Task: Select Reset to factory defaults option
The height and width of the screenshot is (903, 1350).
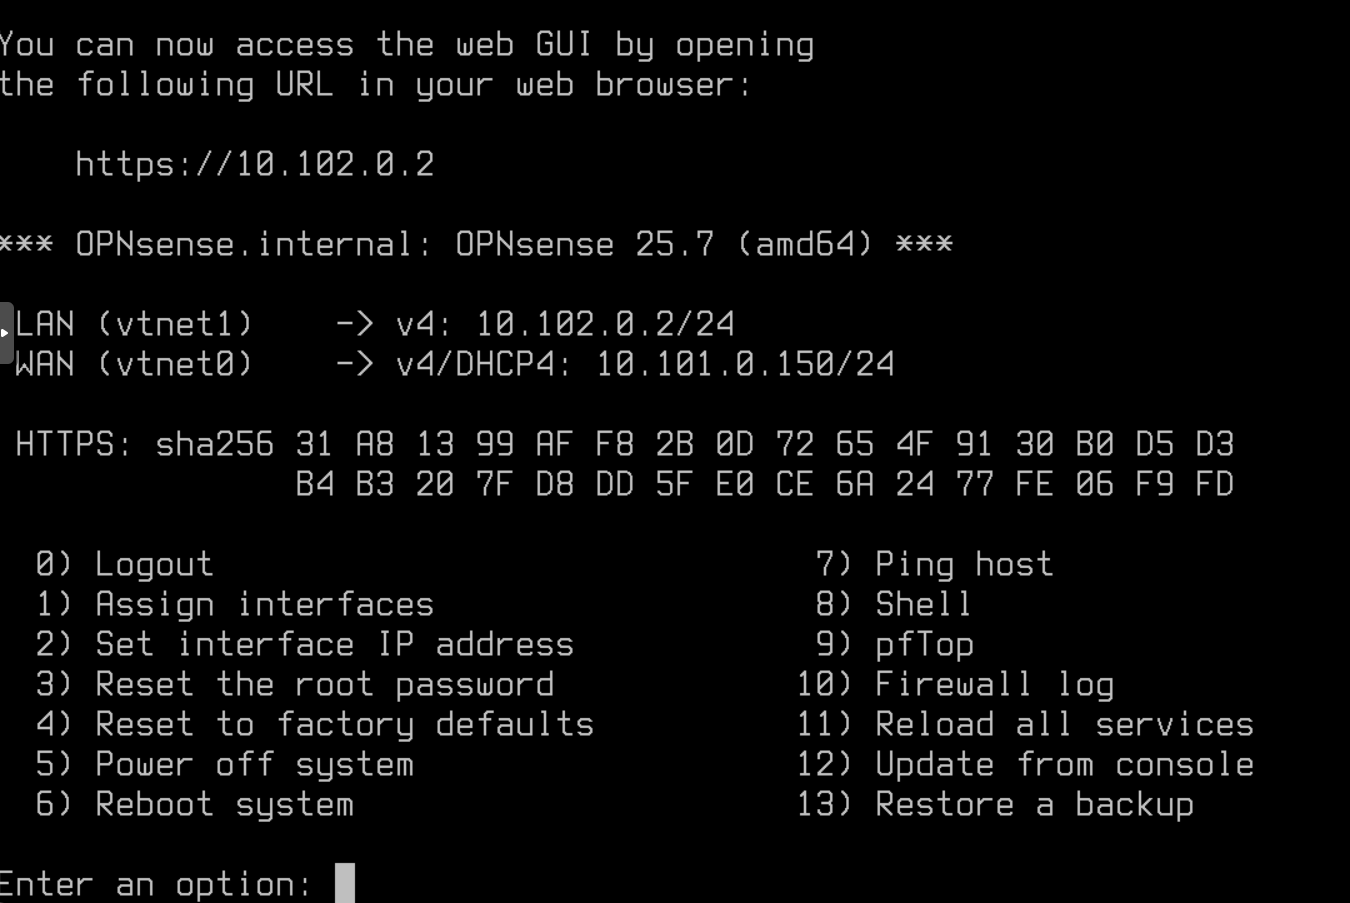Action: [343, 725]
